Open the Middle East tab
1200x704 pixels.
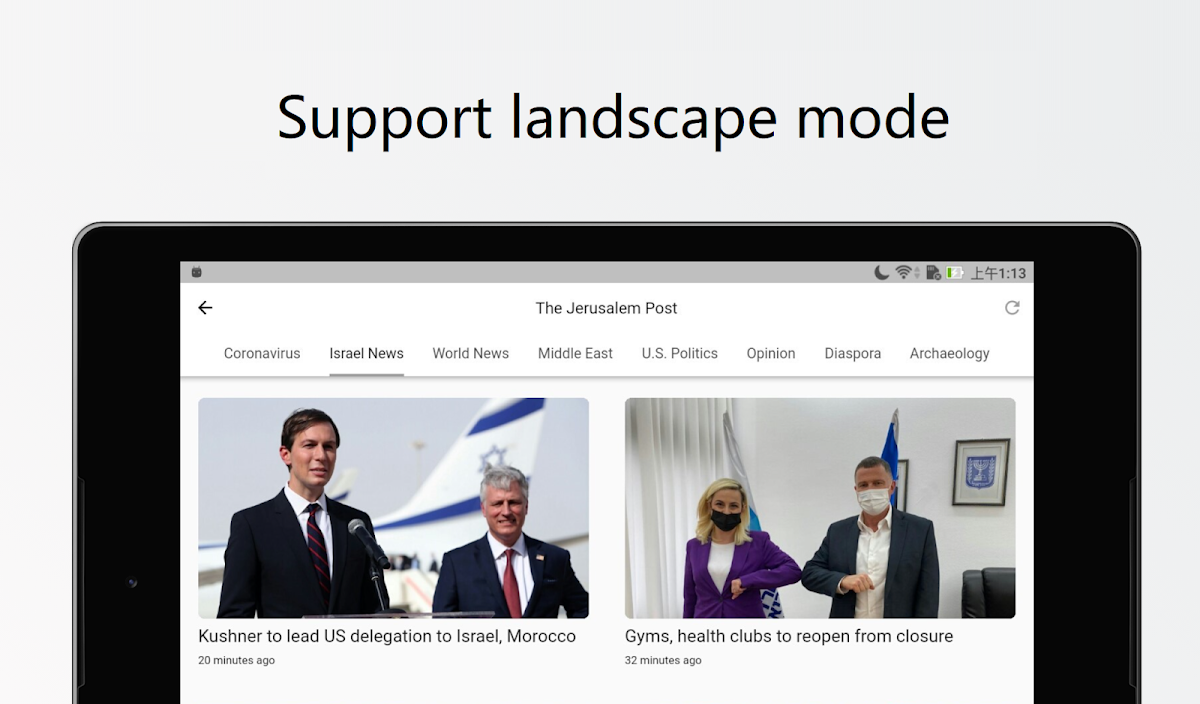pos(575,353)
